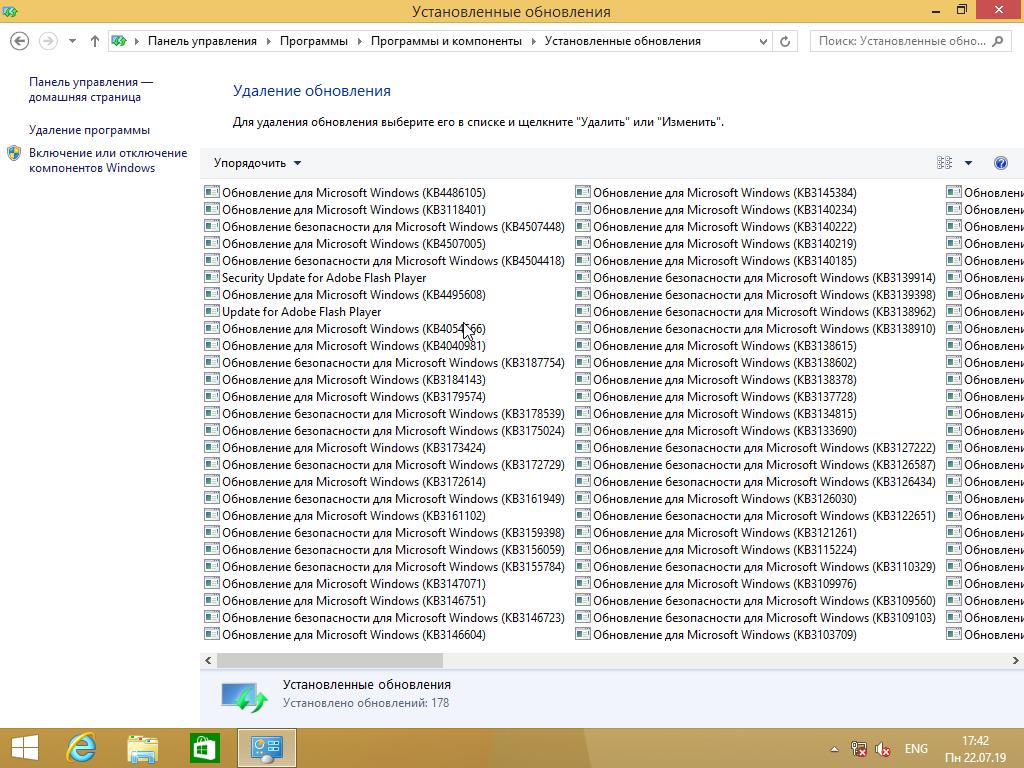The height and width of the screenshot is (768, 1024).
Task: Click Программы in the breadcrumb path
Action: 313,41
